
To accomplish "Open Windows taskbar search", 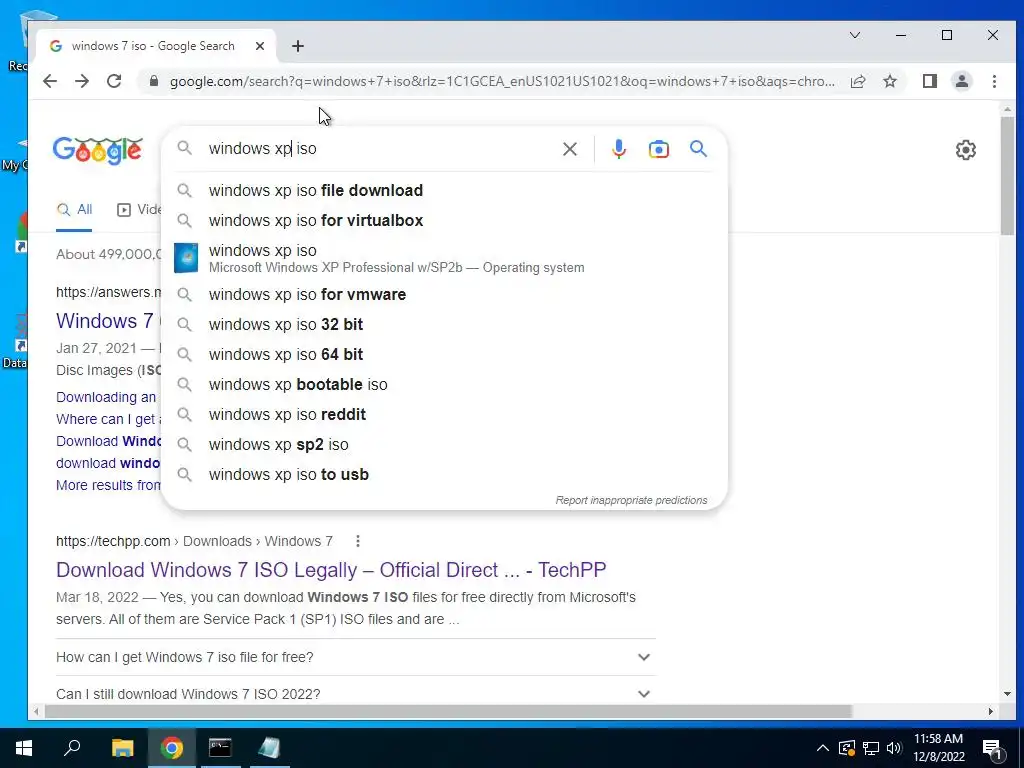I will click(72, 748).
